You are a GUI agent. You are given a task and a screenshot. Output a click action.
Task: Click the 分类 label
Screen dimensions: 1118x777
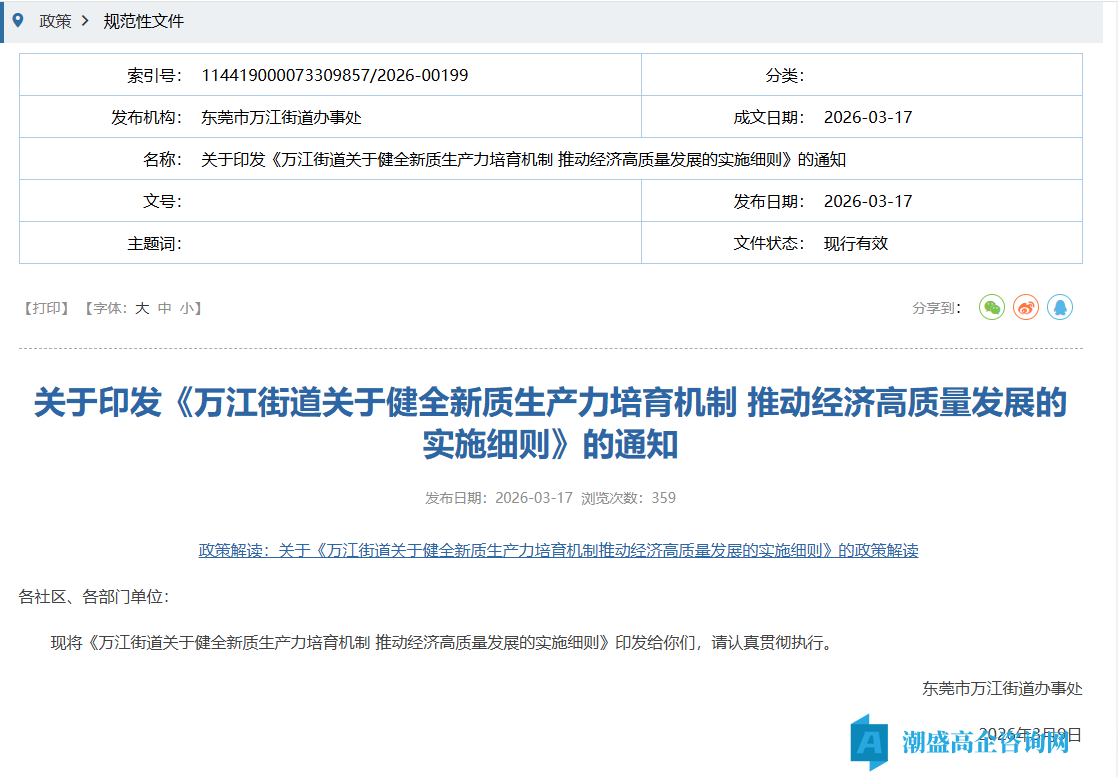point(784,75)
